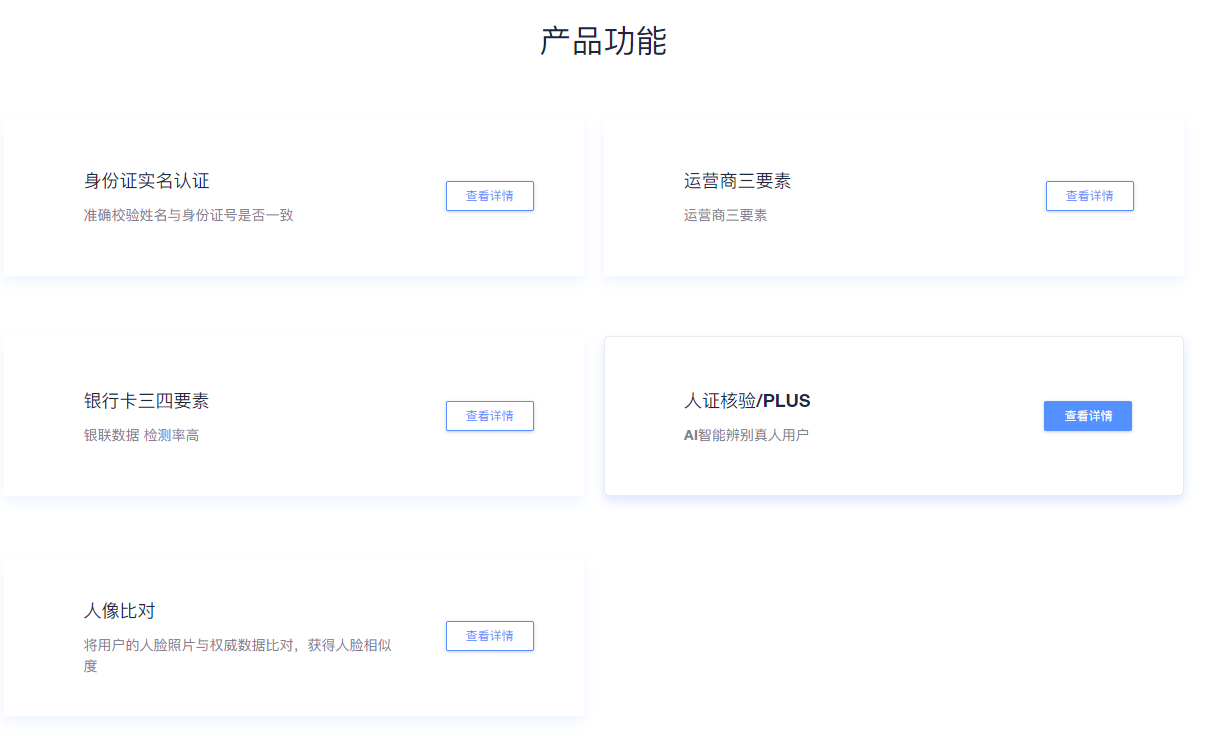
Task: Select the 人像比对 title text
Action: (118, 613)
